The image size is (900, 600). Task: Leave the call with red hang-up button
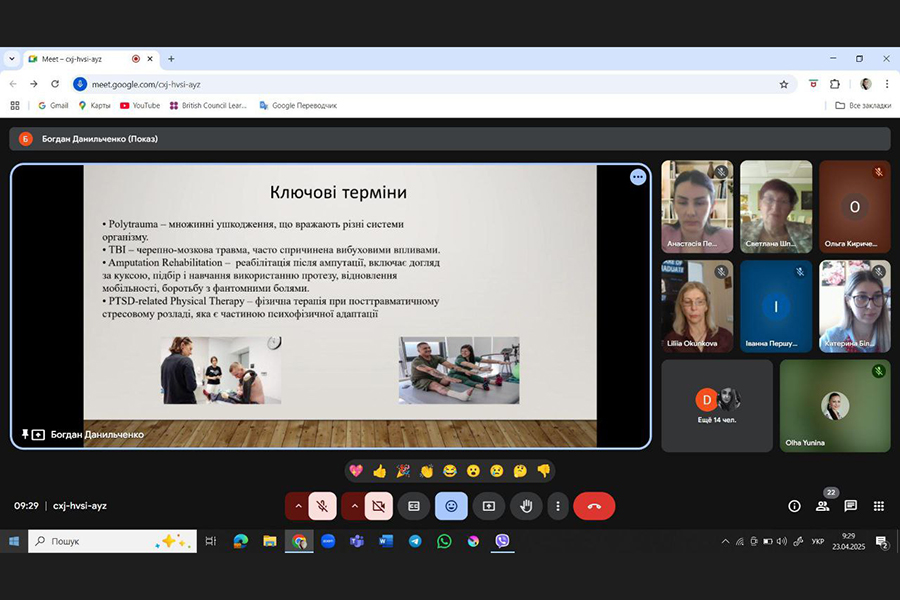[594, 506]
